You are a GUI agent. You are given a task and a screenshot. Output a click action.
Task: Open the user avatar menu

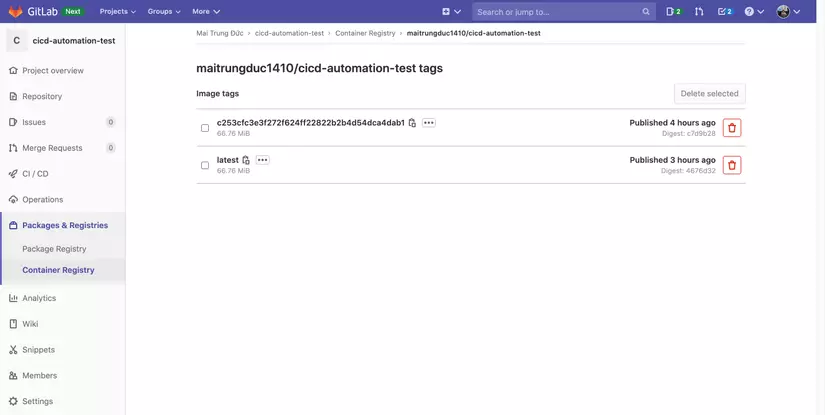pos(789,12)
